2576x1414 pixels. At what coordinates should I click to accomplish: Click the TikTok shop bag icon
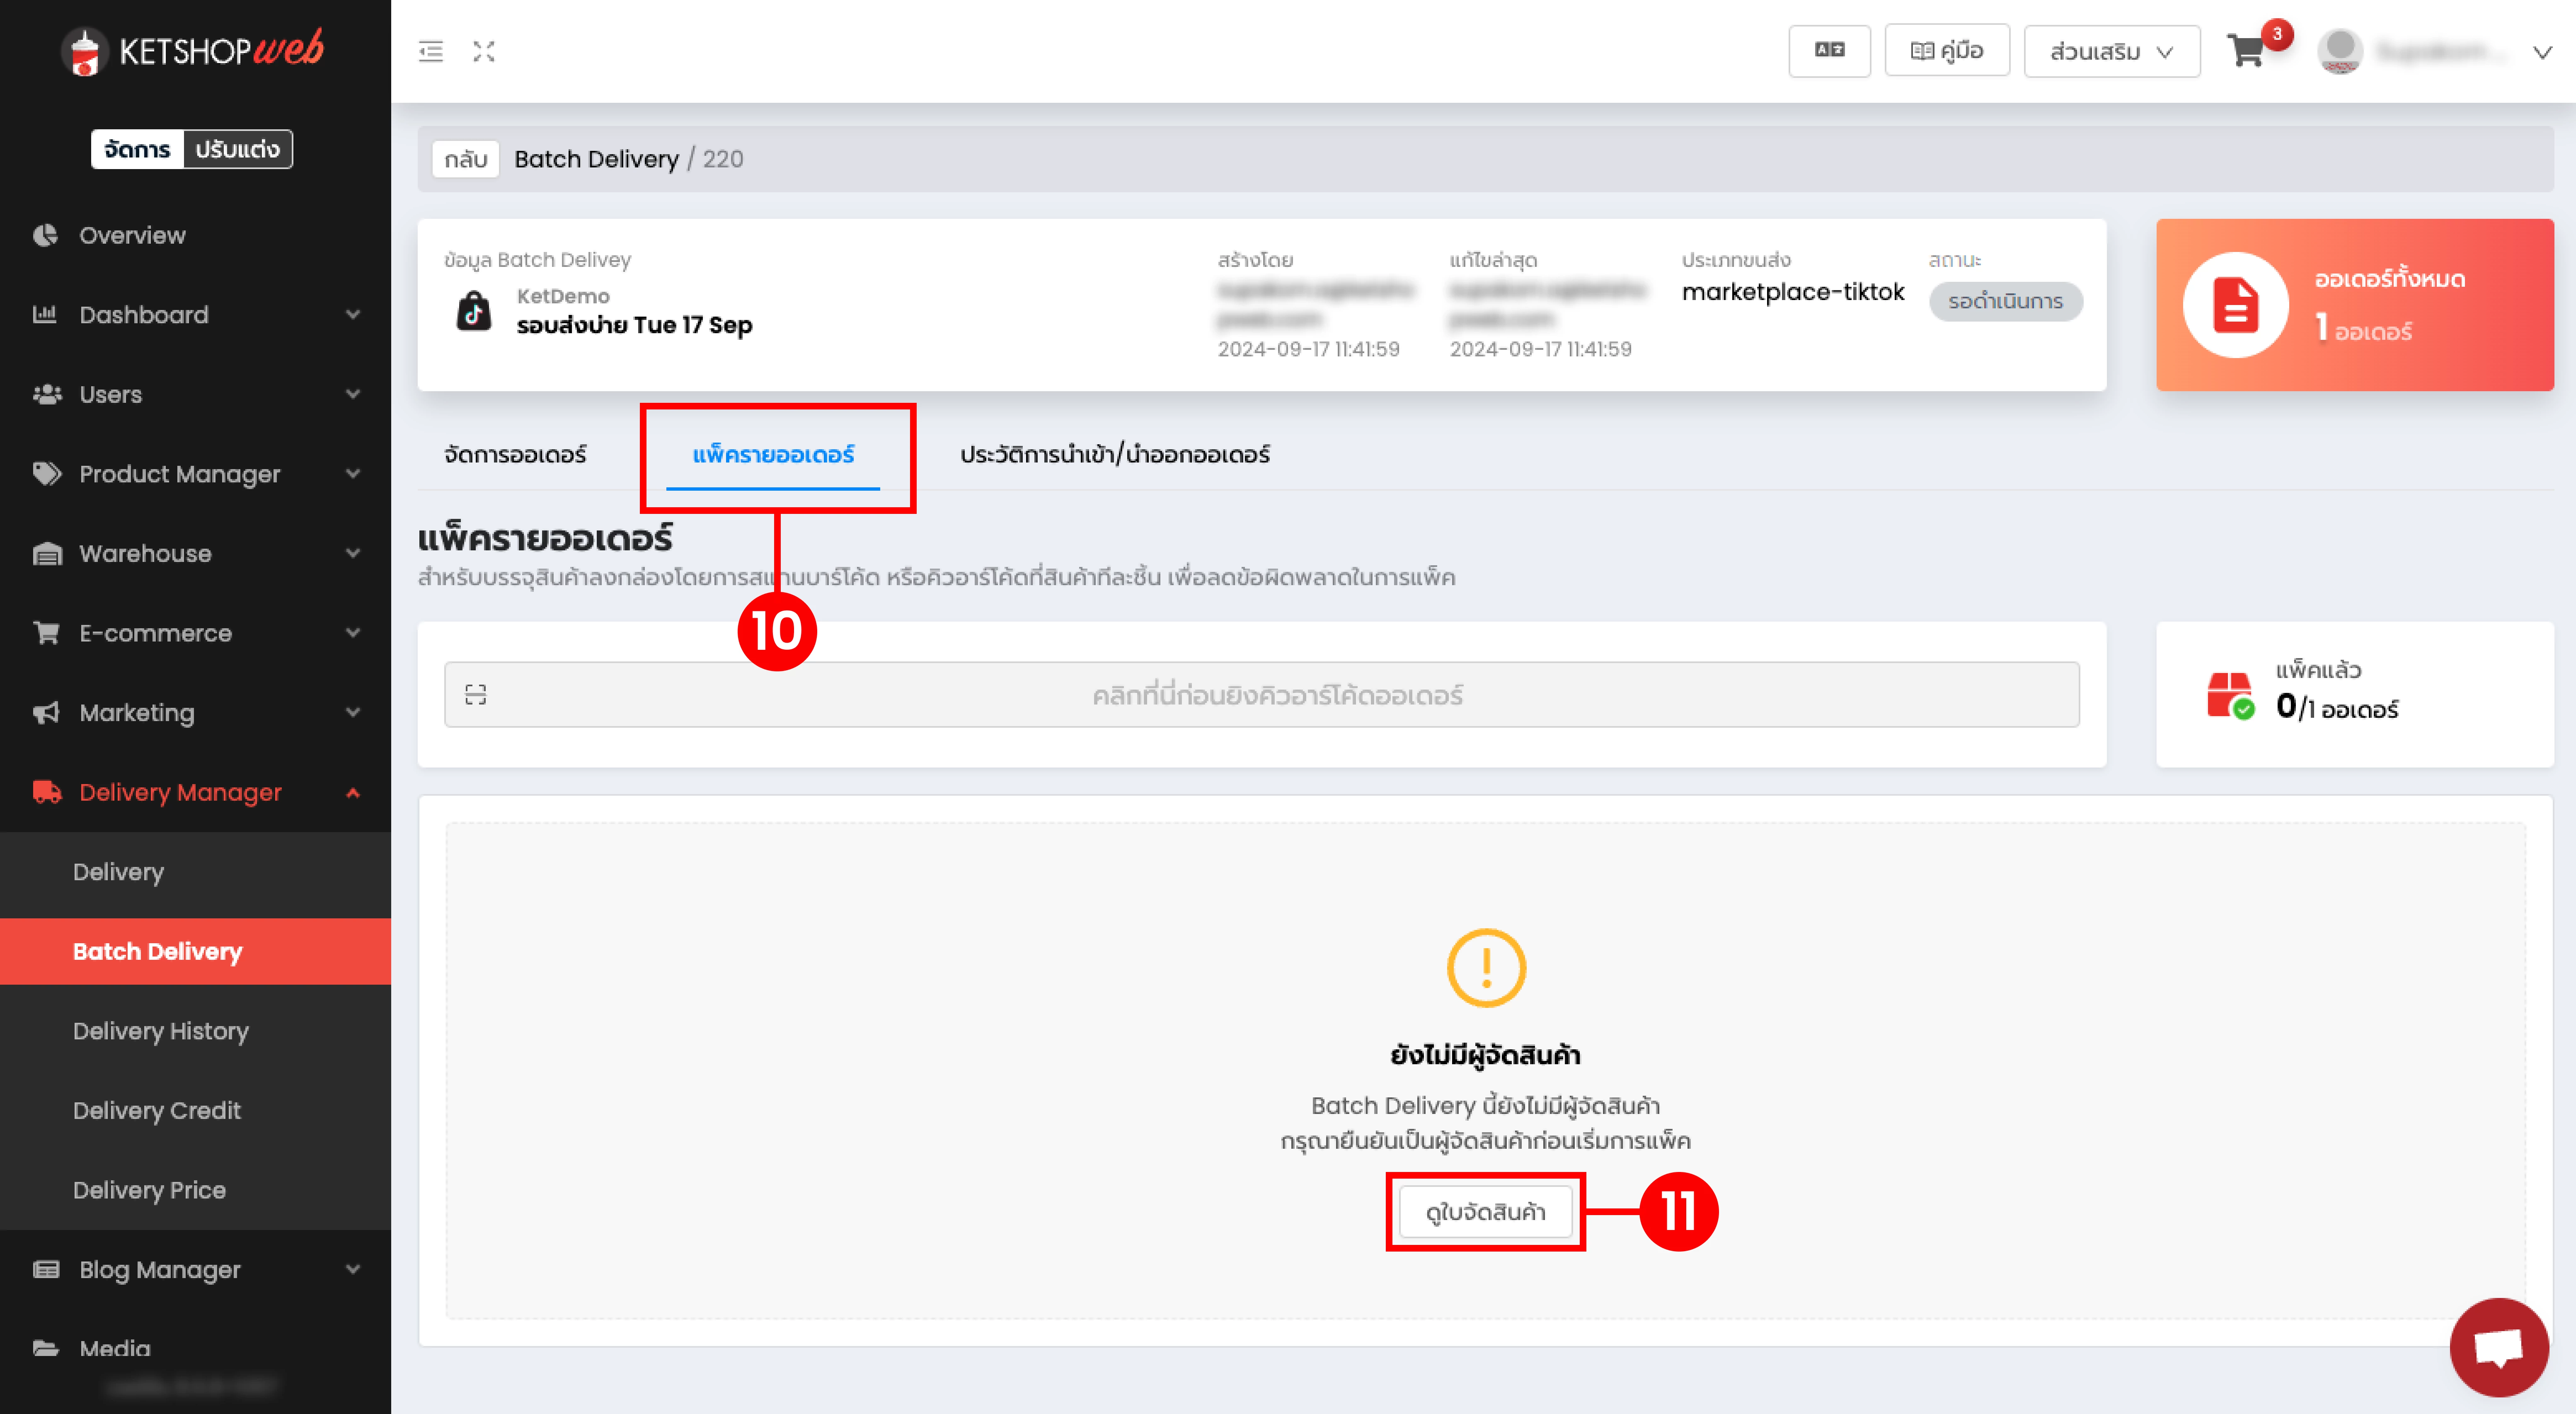(x=474, y=311)
